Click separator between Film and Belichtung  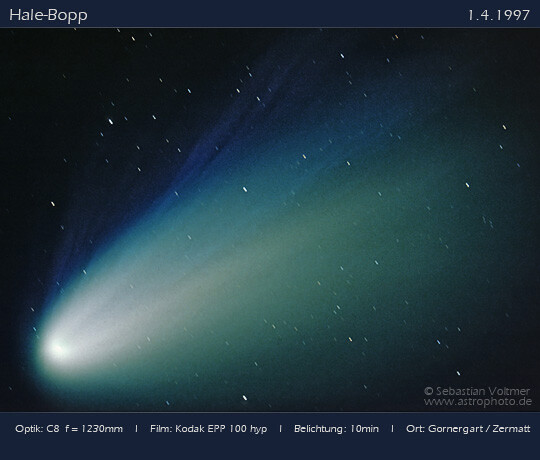point(280,429)
